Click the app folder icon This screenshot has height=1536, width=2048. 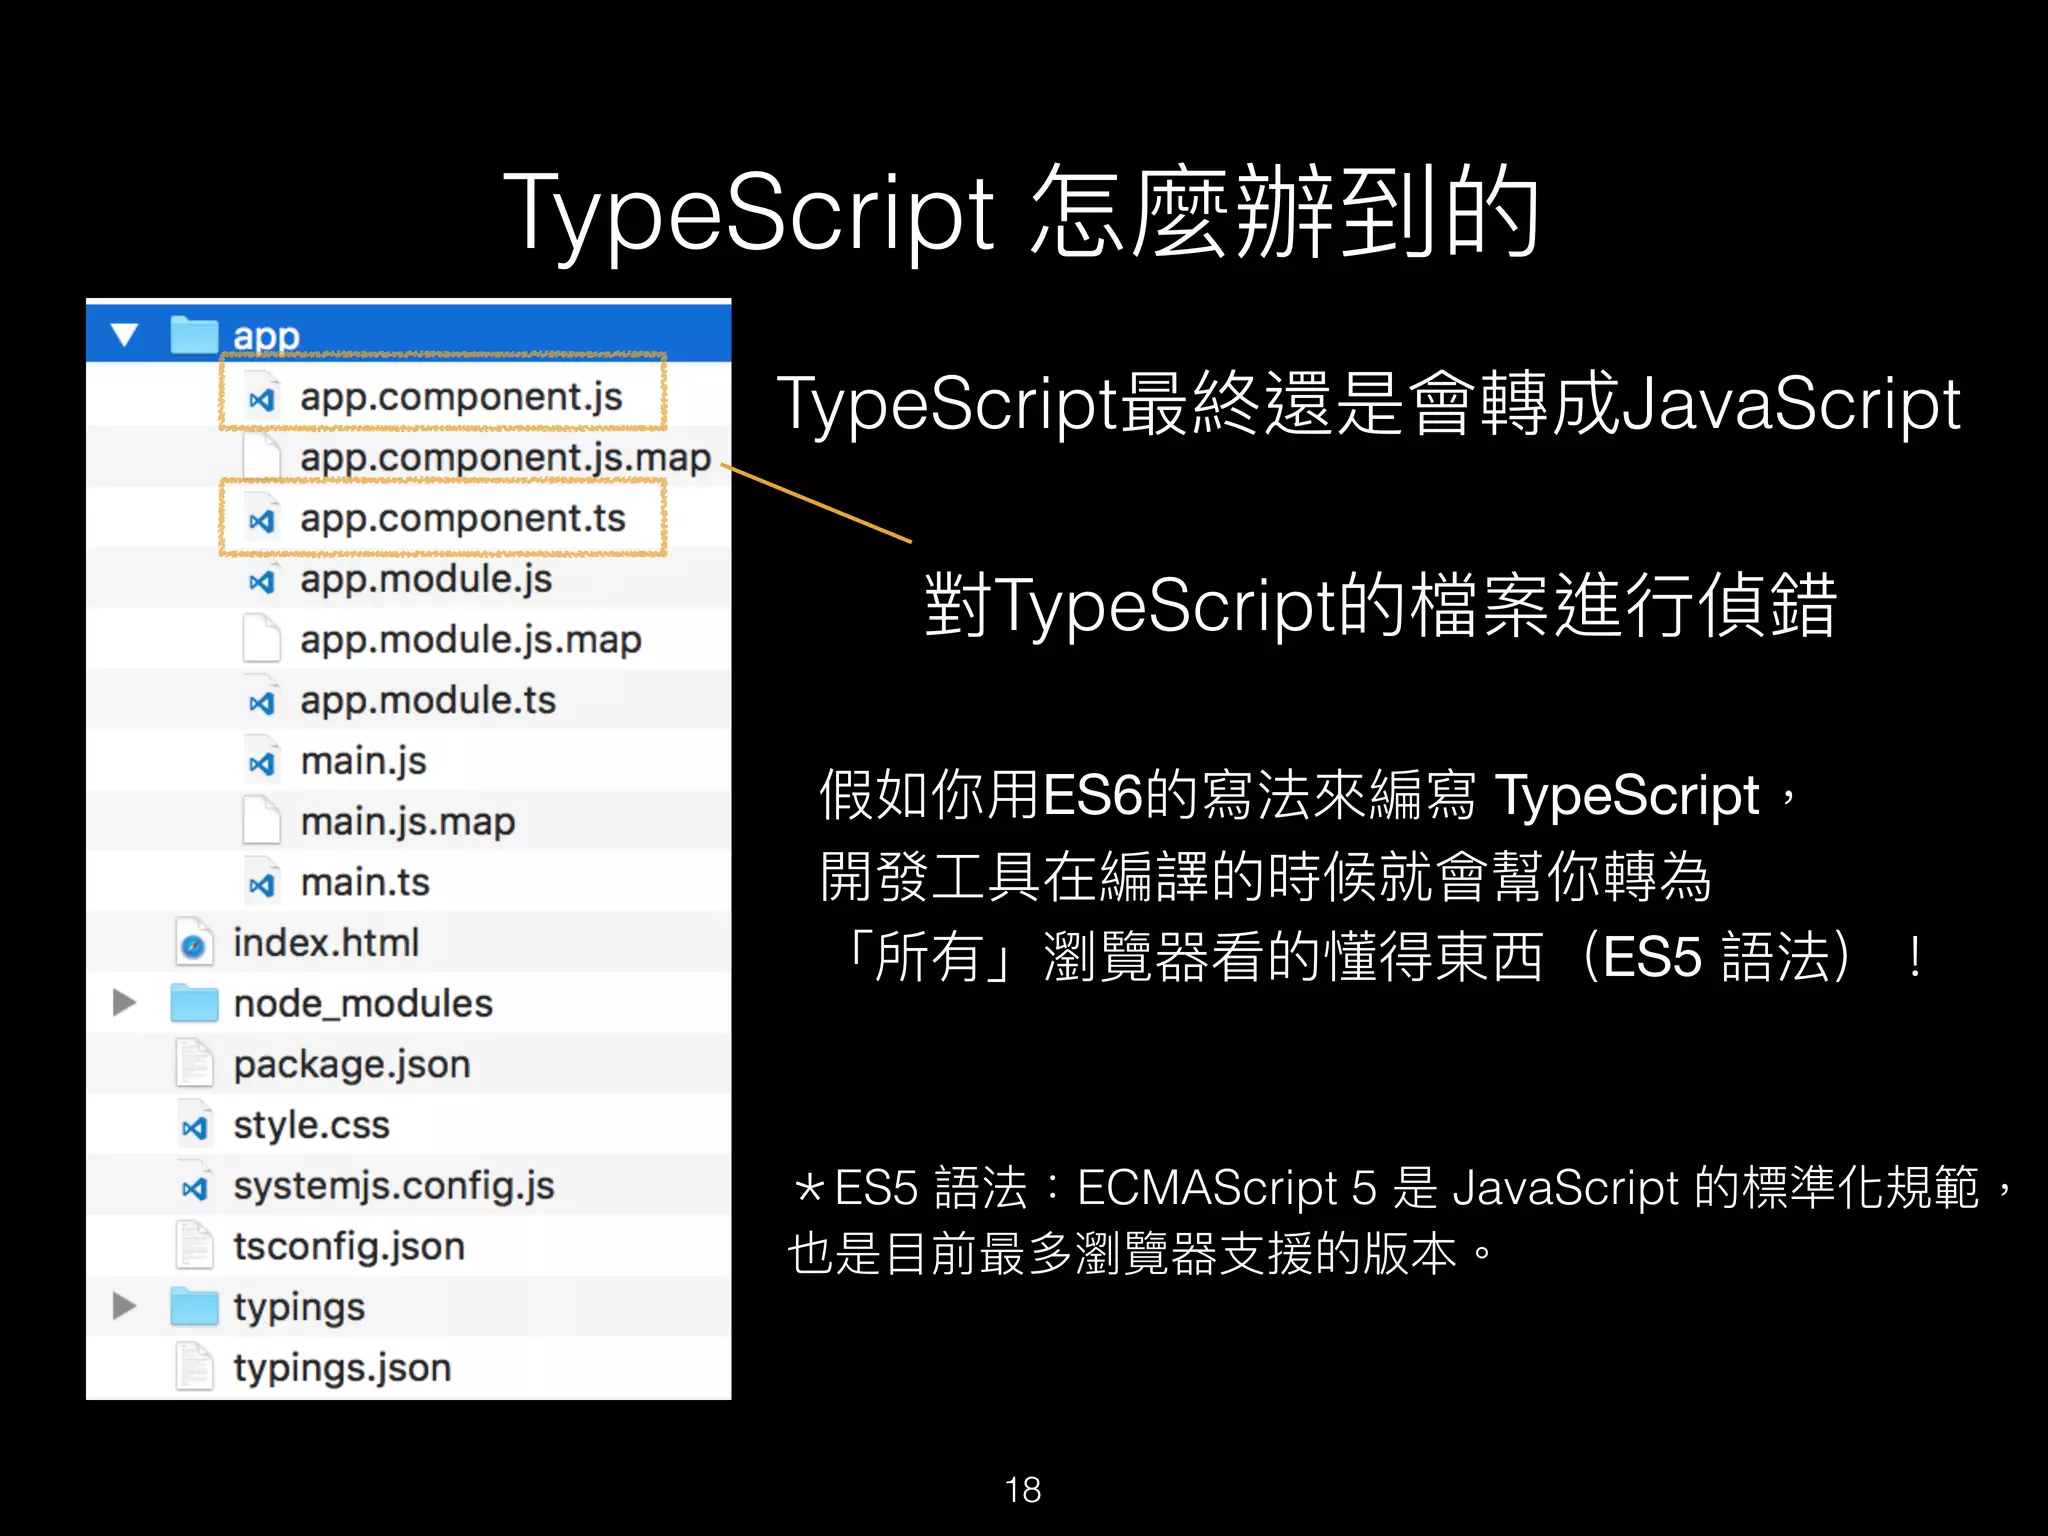point(194,334)
